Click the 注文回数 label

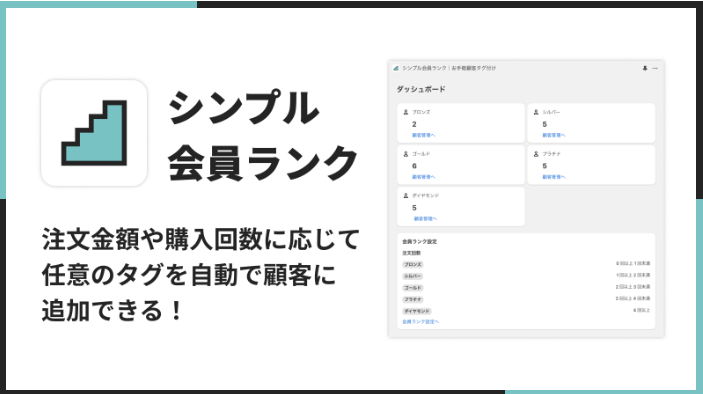coord(411,253)
